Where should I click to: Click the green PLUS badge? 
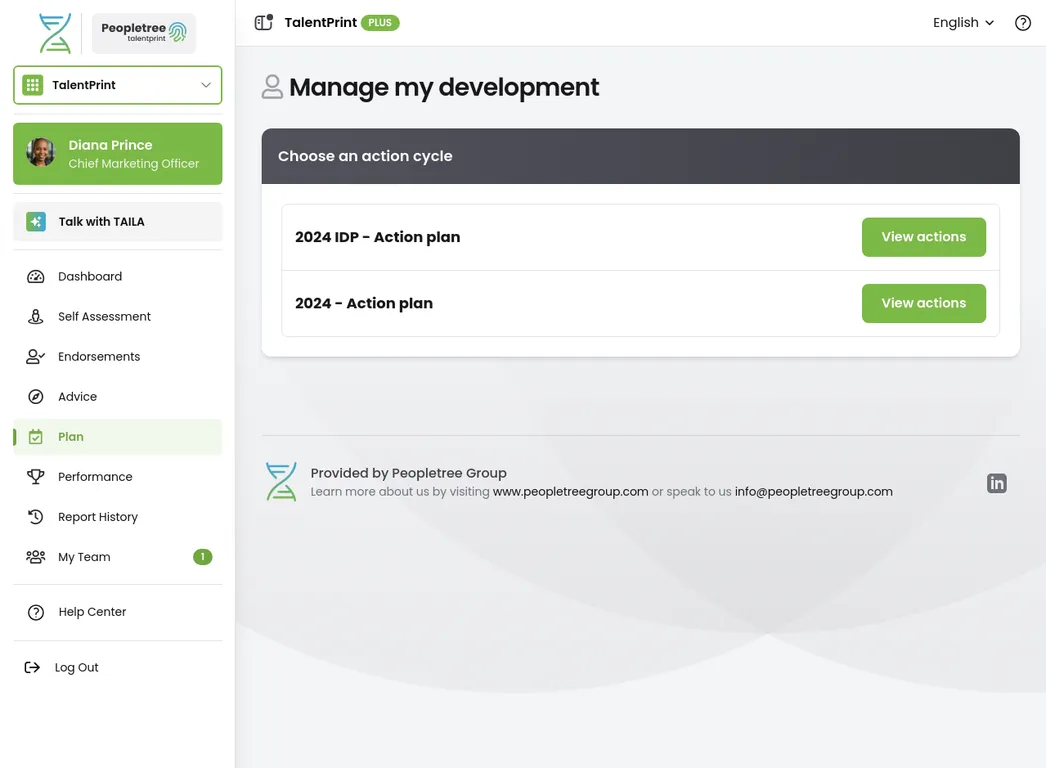click(x=380, y=23)
